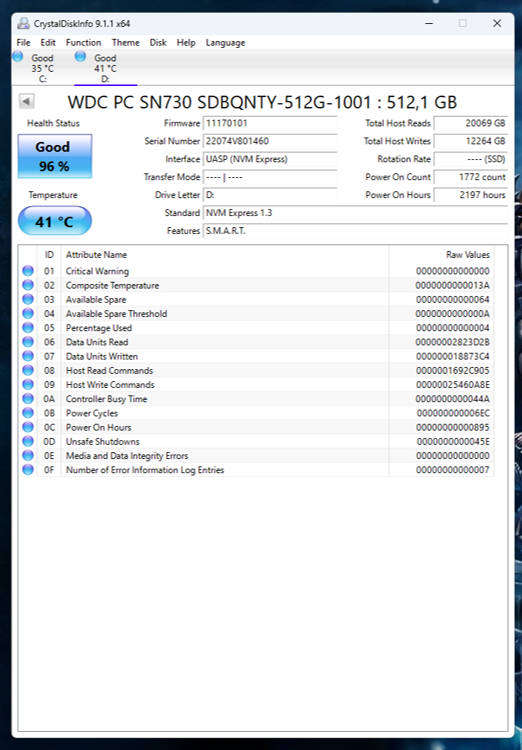
Task: Open the File menu
Action: tap(23, 43)
